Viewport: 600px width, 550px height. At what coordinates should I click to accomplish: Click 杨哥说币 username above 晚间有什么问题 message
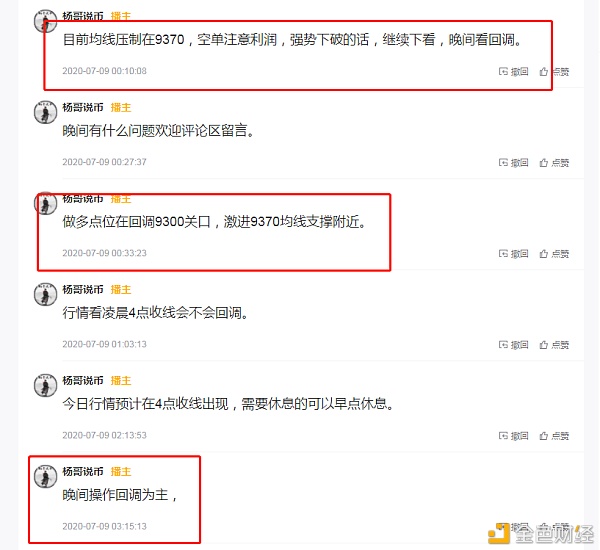83,108
